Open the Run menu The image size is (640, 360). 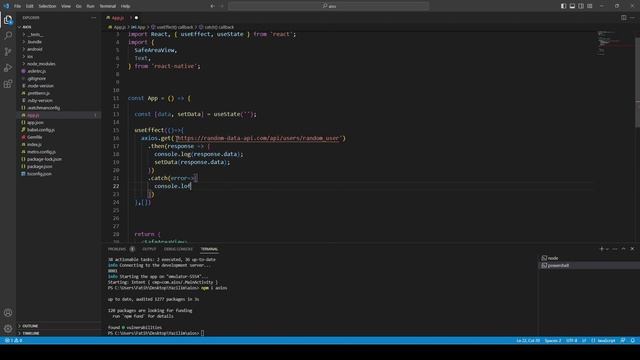tap(90, 6)
